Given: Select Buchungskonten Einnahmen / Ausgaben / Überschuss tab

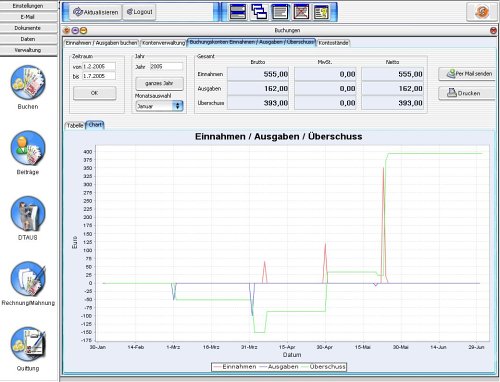Looking at the screenshot, I should click(252, 42).
